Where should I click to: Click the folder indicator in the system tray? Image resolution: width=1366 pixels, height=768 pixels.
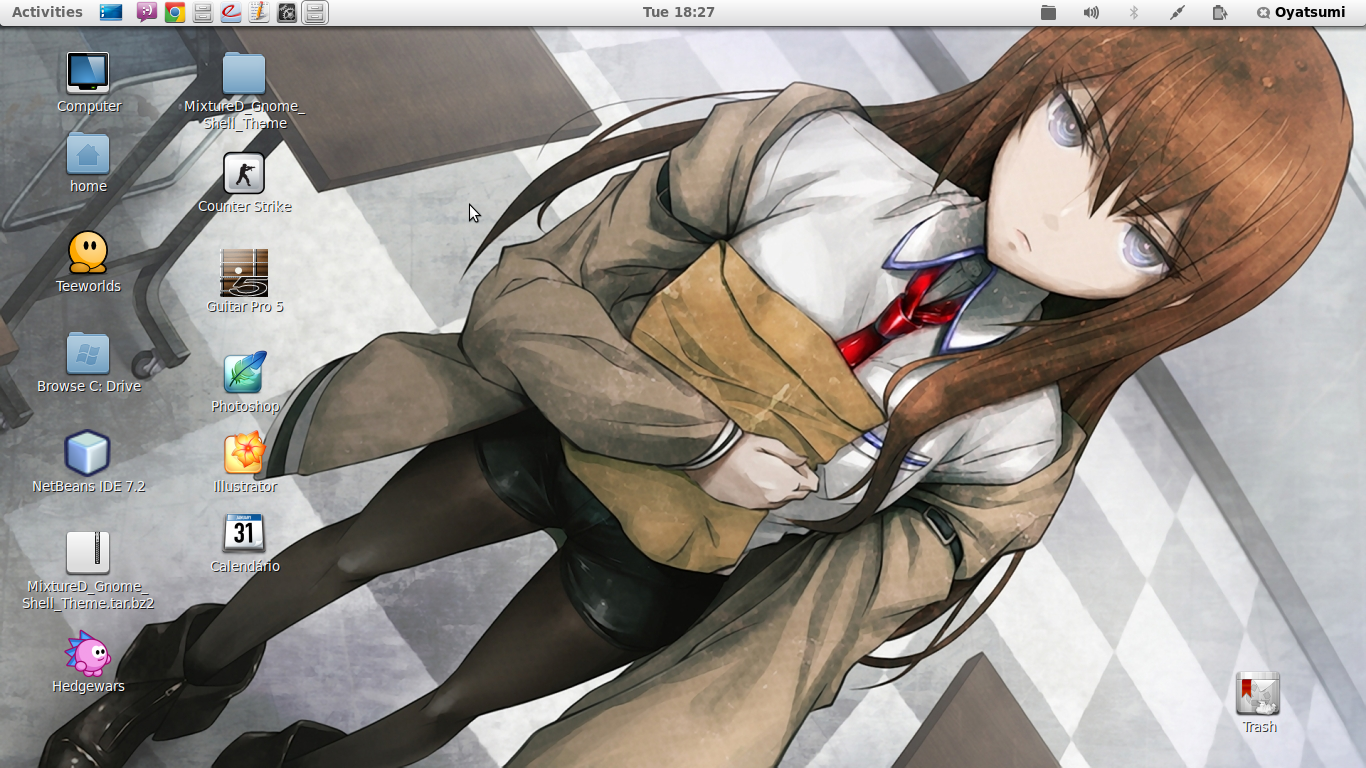[x=1048, y=12]
